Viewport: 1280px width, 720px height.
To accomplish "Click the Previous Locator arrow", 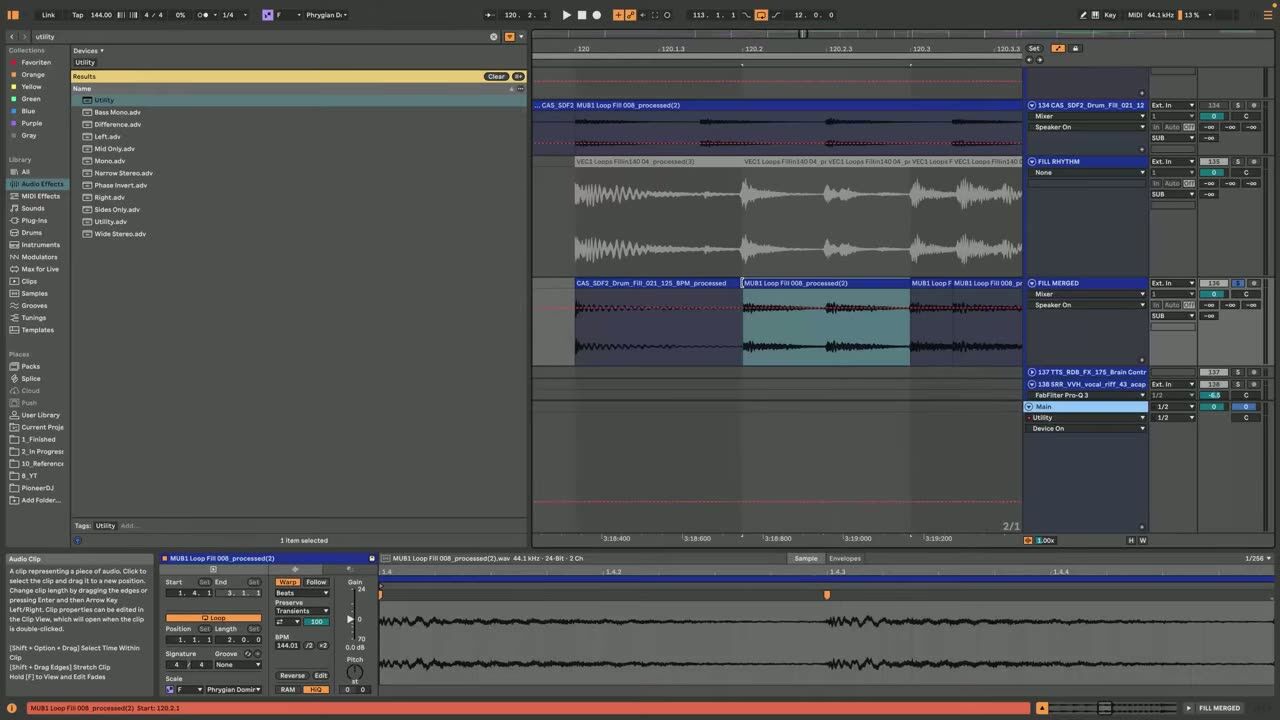I will point(1029,59).
